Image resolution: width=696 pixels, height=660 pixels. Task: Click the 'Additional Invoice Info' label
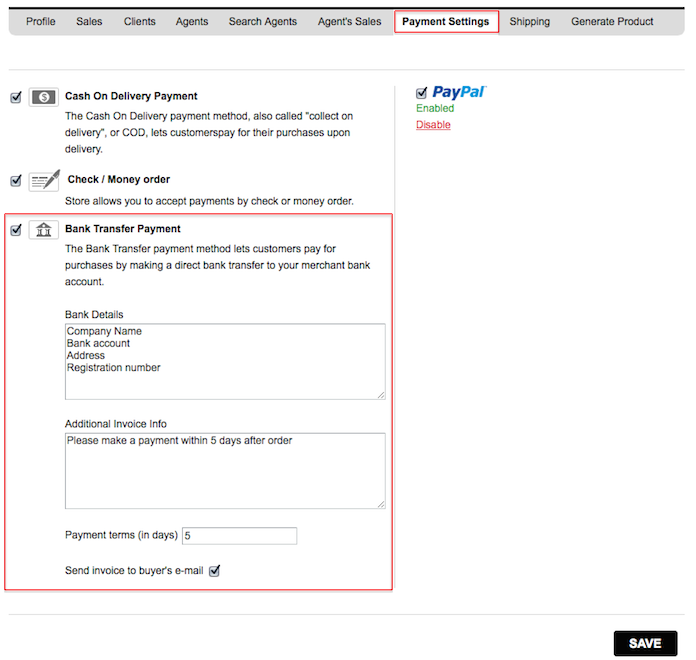coord(116,424)
